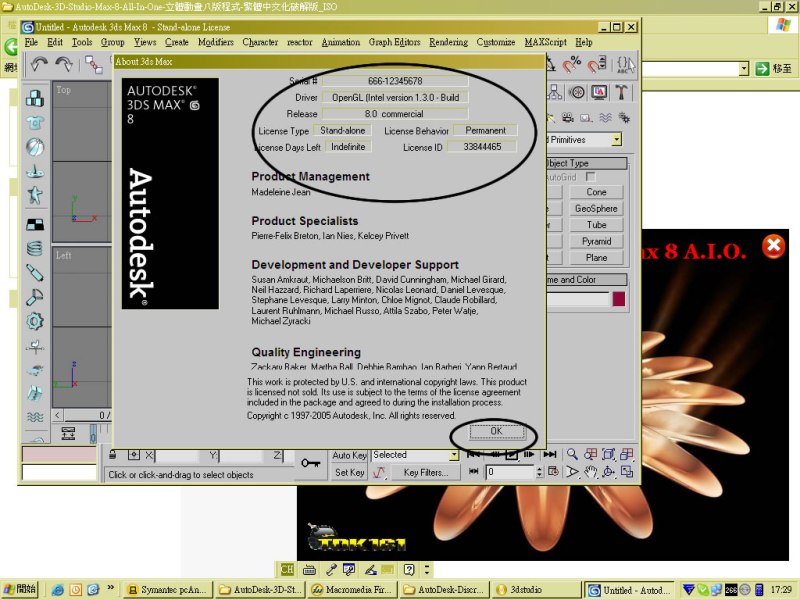Collapse the Object Type rollout header

[587, 163]
